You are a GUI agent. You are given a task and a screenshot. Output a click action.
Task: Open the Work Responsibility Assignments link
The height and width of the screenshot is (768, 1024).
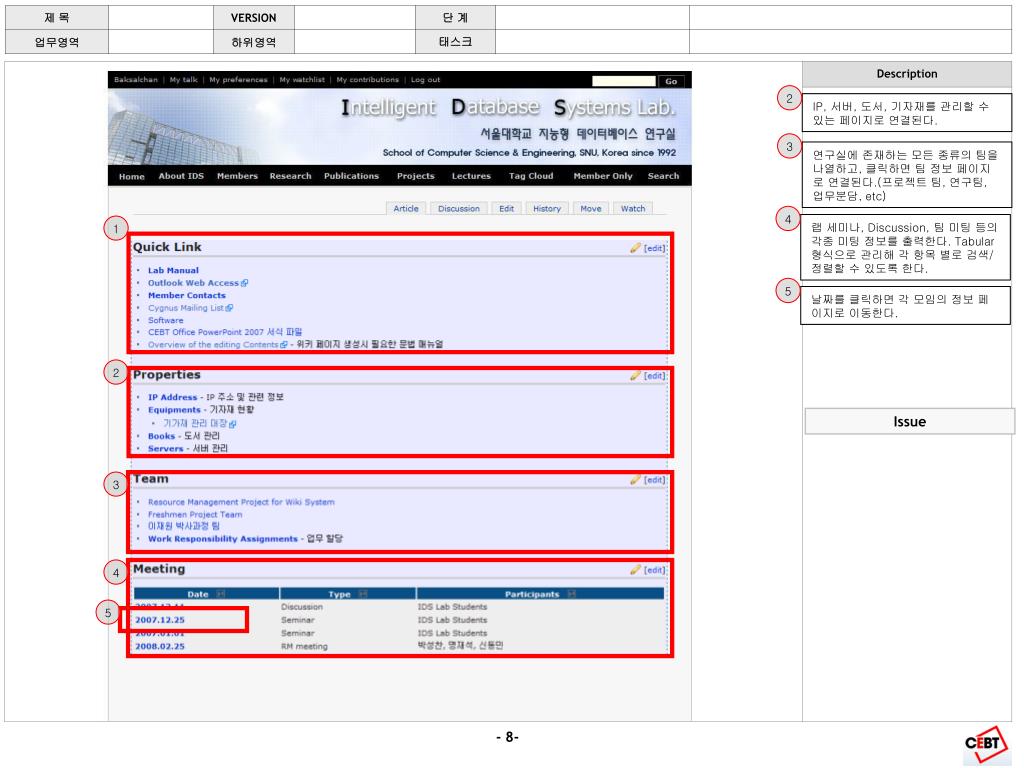coord(223,539)
